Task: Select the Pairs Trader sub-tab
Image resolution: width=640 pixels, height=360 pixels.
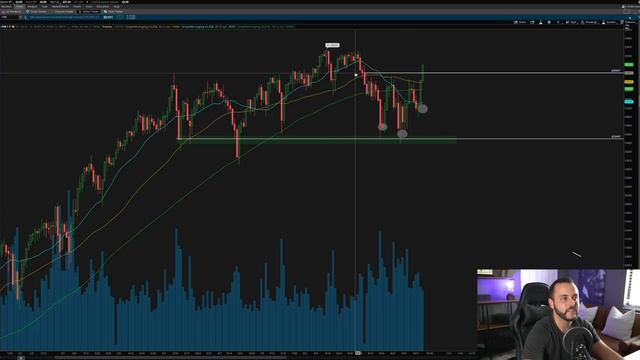Action: (113, 11)
